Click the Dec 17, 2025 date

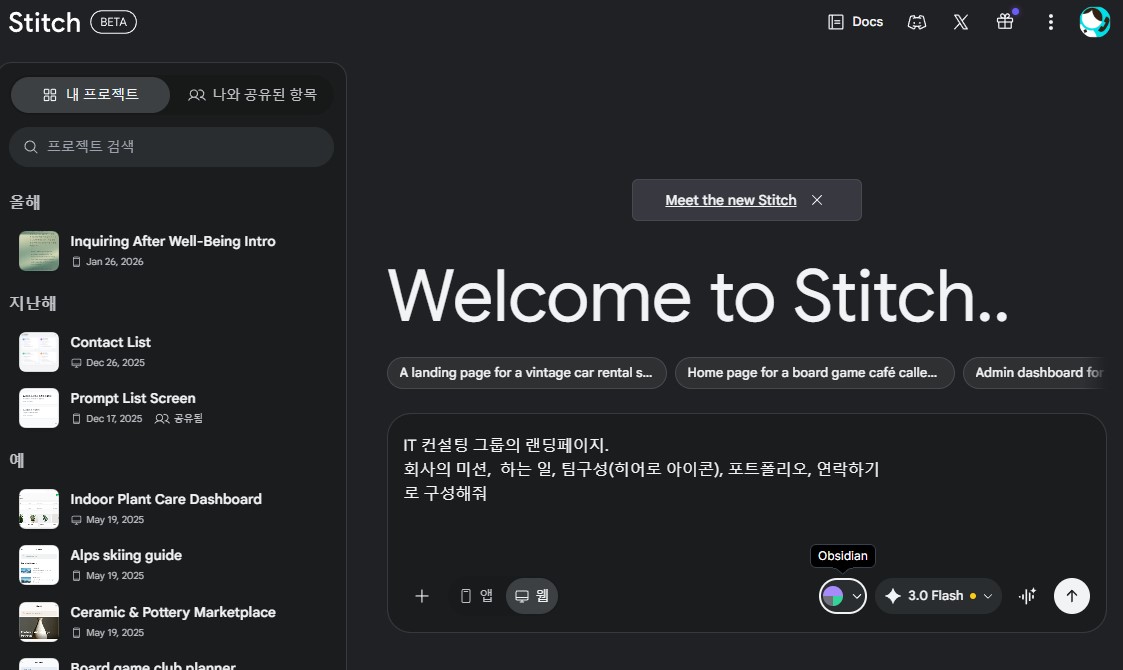pyautogui.click(x=114, y=418)
